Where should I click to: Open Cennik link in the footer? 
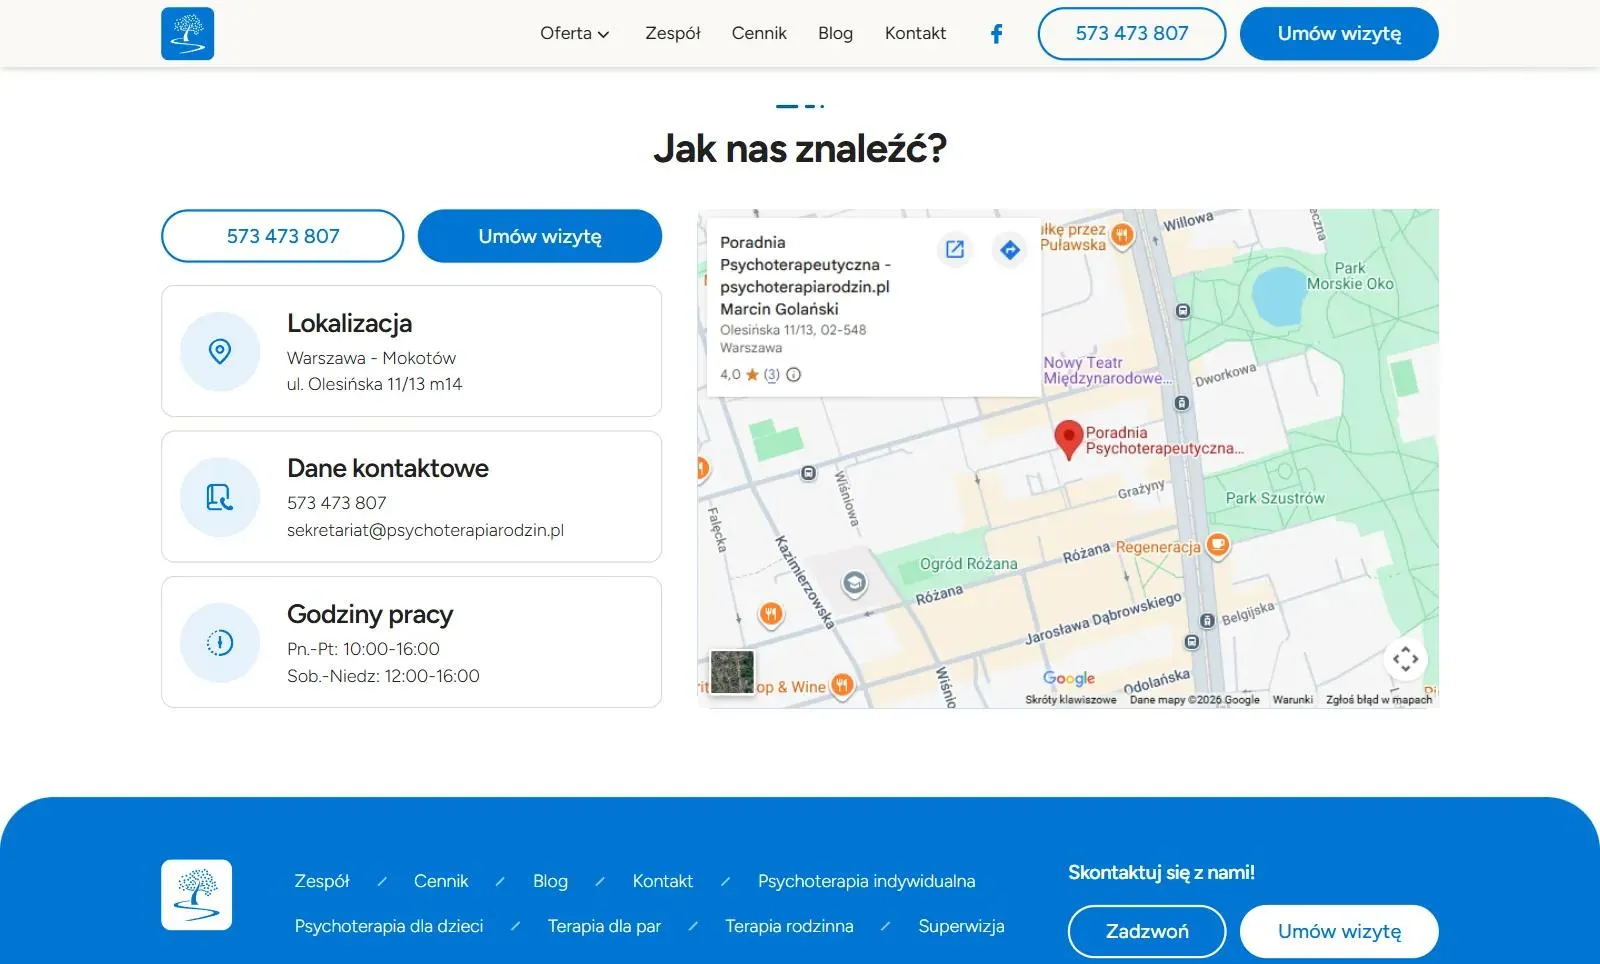click(441, 881)
